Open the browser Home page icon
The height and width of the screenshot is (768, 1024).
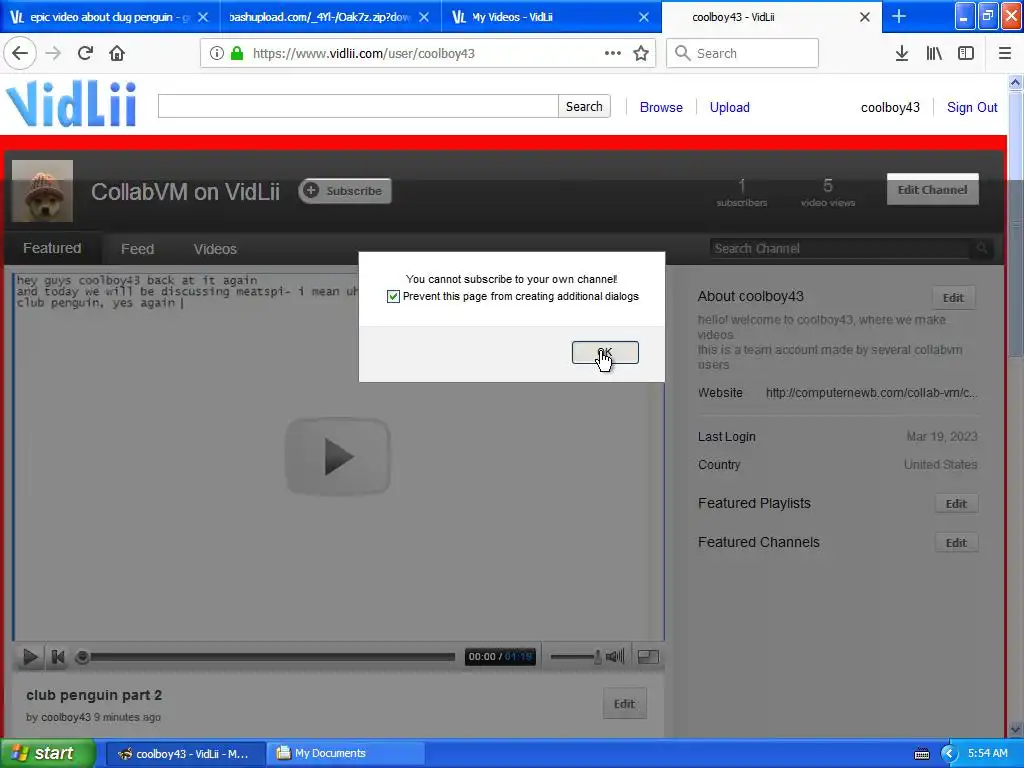117,53
